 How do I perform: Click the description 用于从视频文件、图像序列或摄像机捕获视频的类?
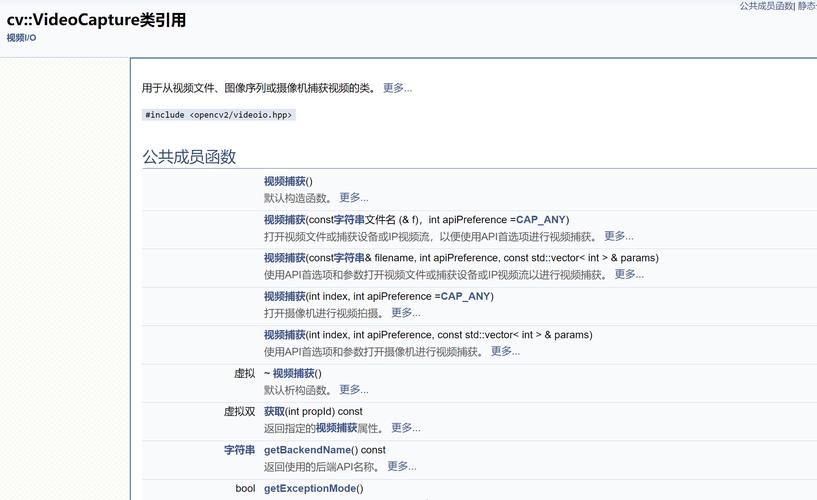[x=258, y=88]
